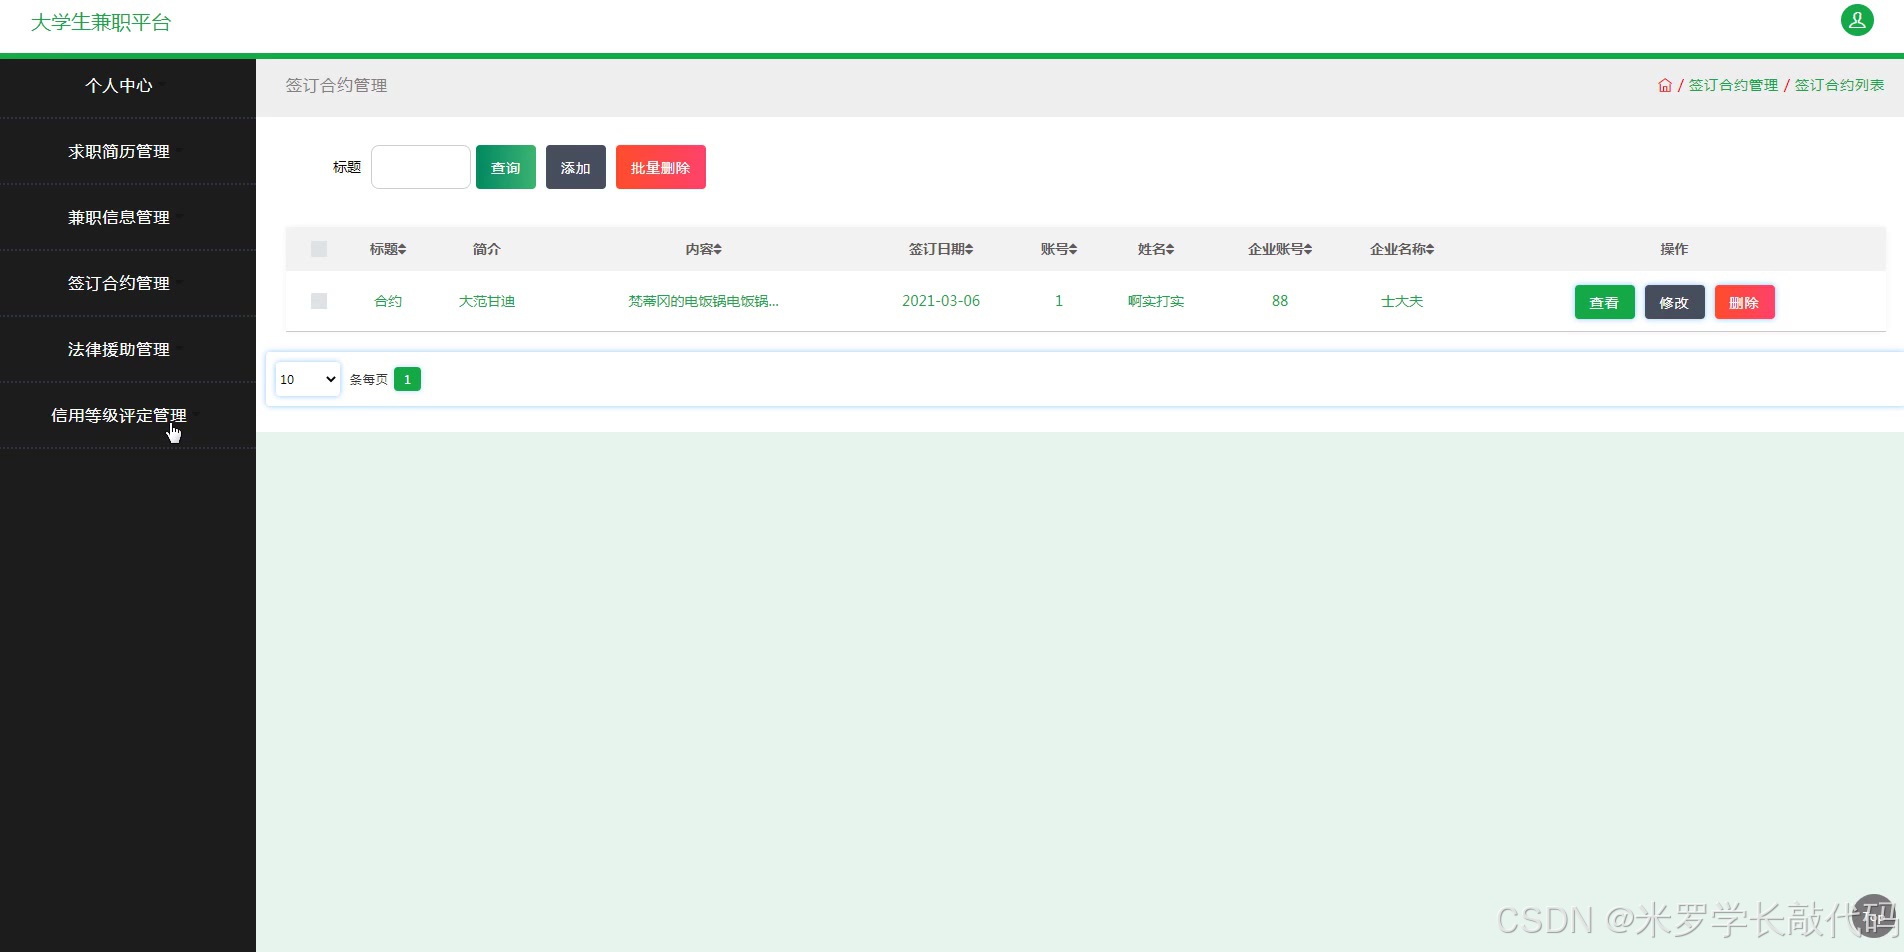Sort table by 标题 column
Viewport: 1904px width, 952px height.
click(388, 249)
